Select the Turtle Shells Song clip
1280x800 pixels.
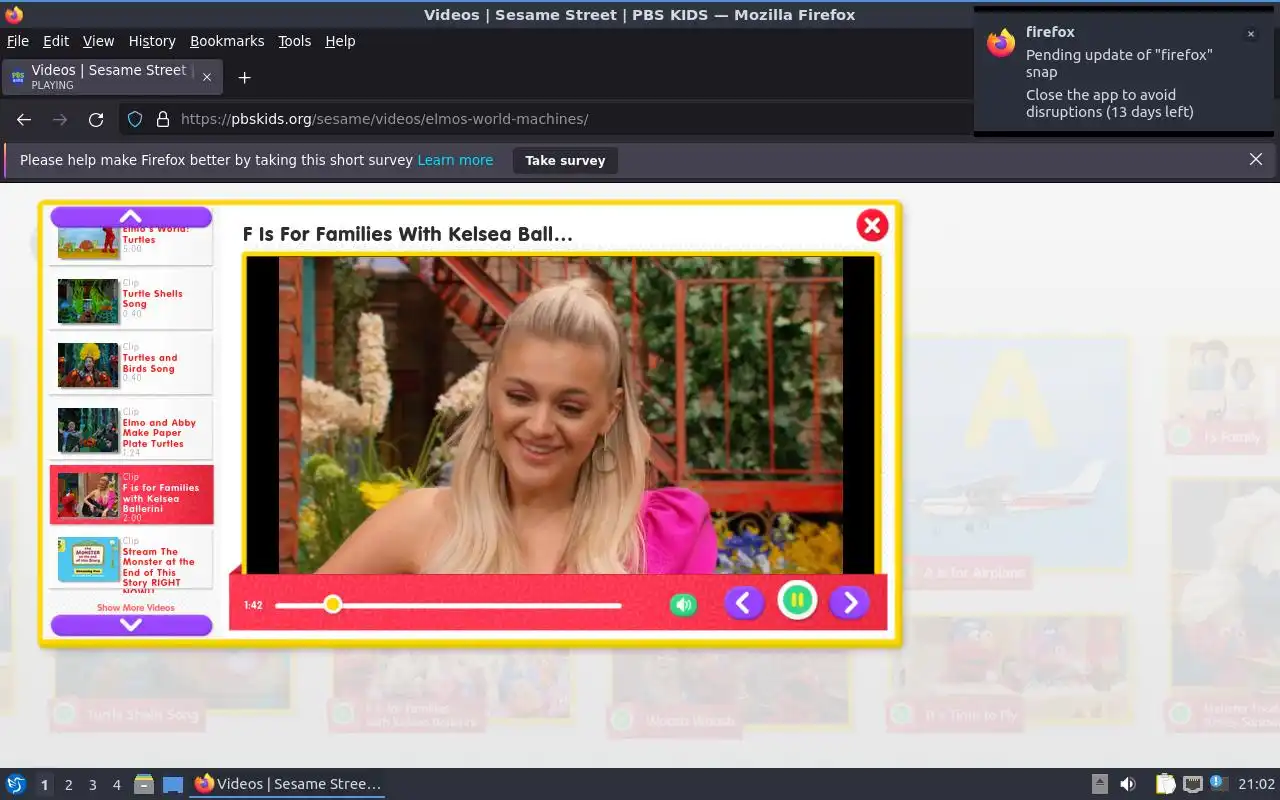[131, 299]
